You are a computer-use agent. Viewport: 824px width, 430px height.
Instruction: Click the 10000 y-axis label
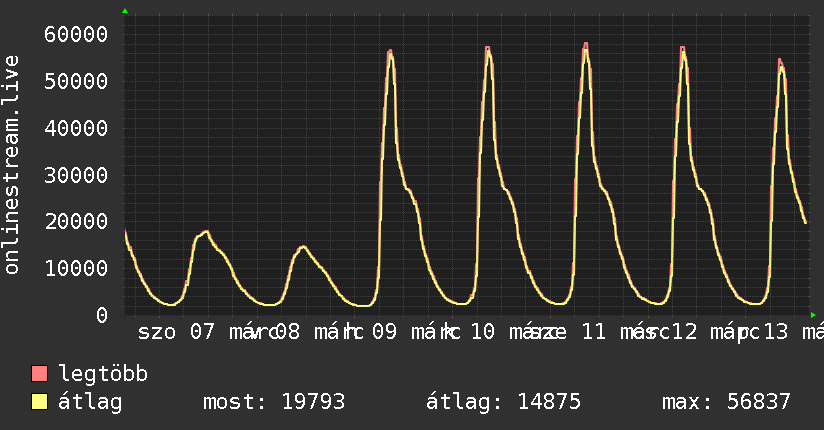point(76,268)
